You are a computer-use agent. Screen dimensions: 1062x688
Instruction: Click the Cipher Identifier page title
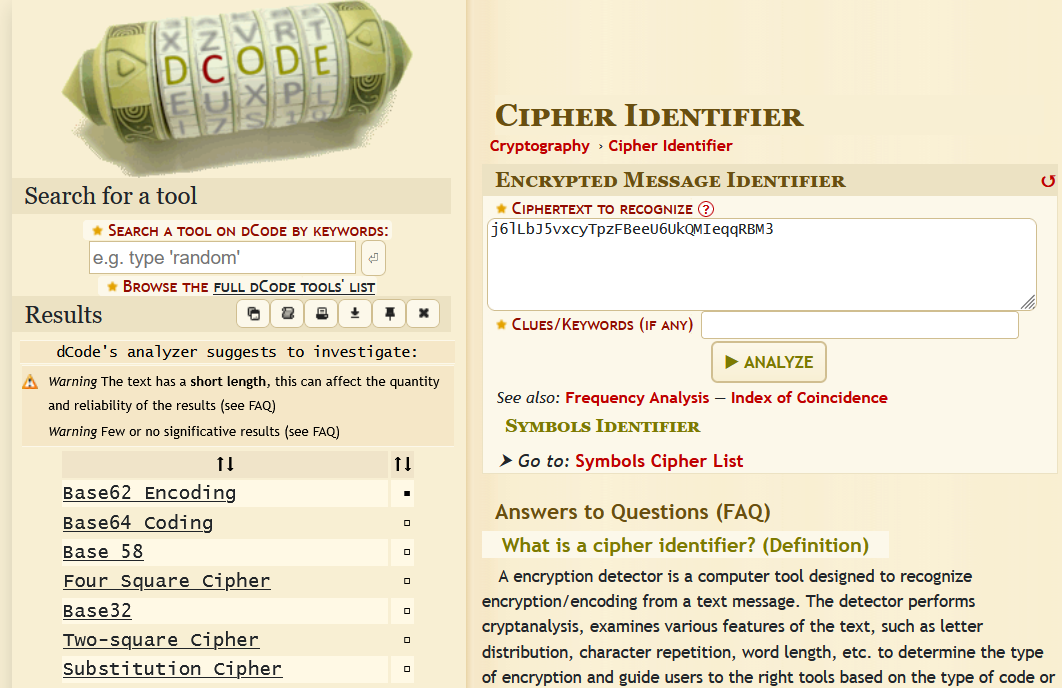click(650, 116)
